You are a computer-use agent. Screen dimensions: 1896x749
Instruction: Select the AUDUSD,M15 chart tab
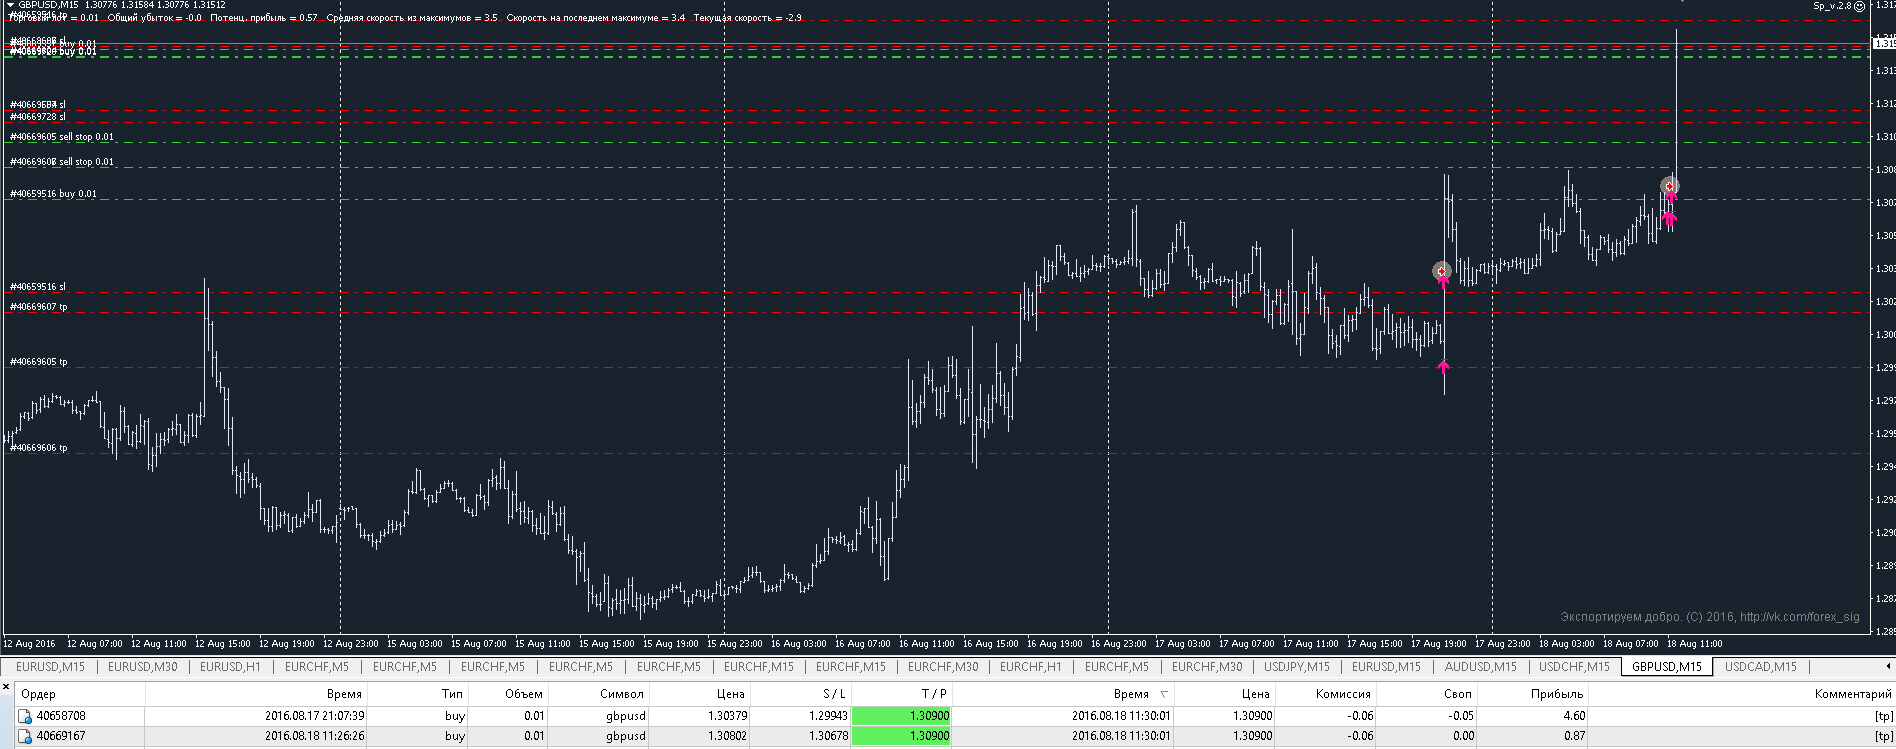coord(1480,667)
